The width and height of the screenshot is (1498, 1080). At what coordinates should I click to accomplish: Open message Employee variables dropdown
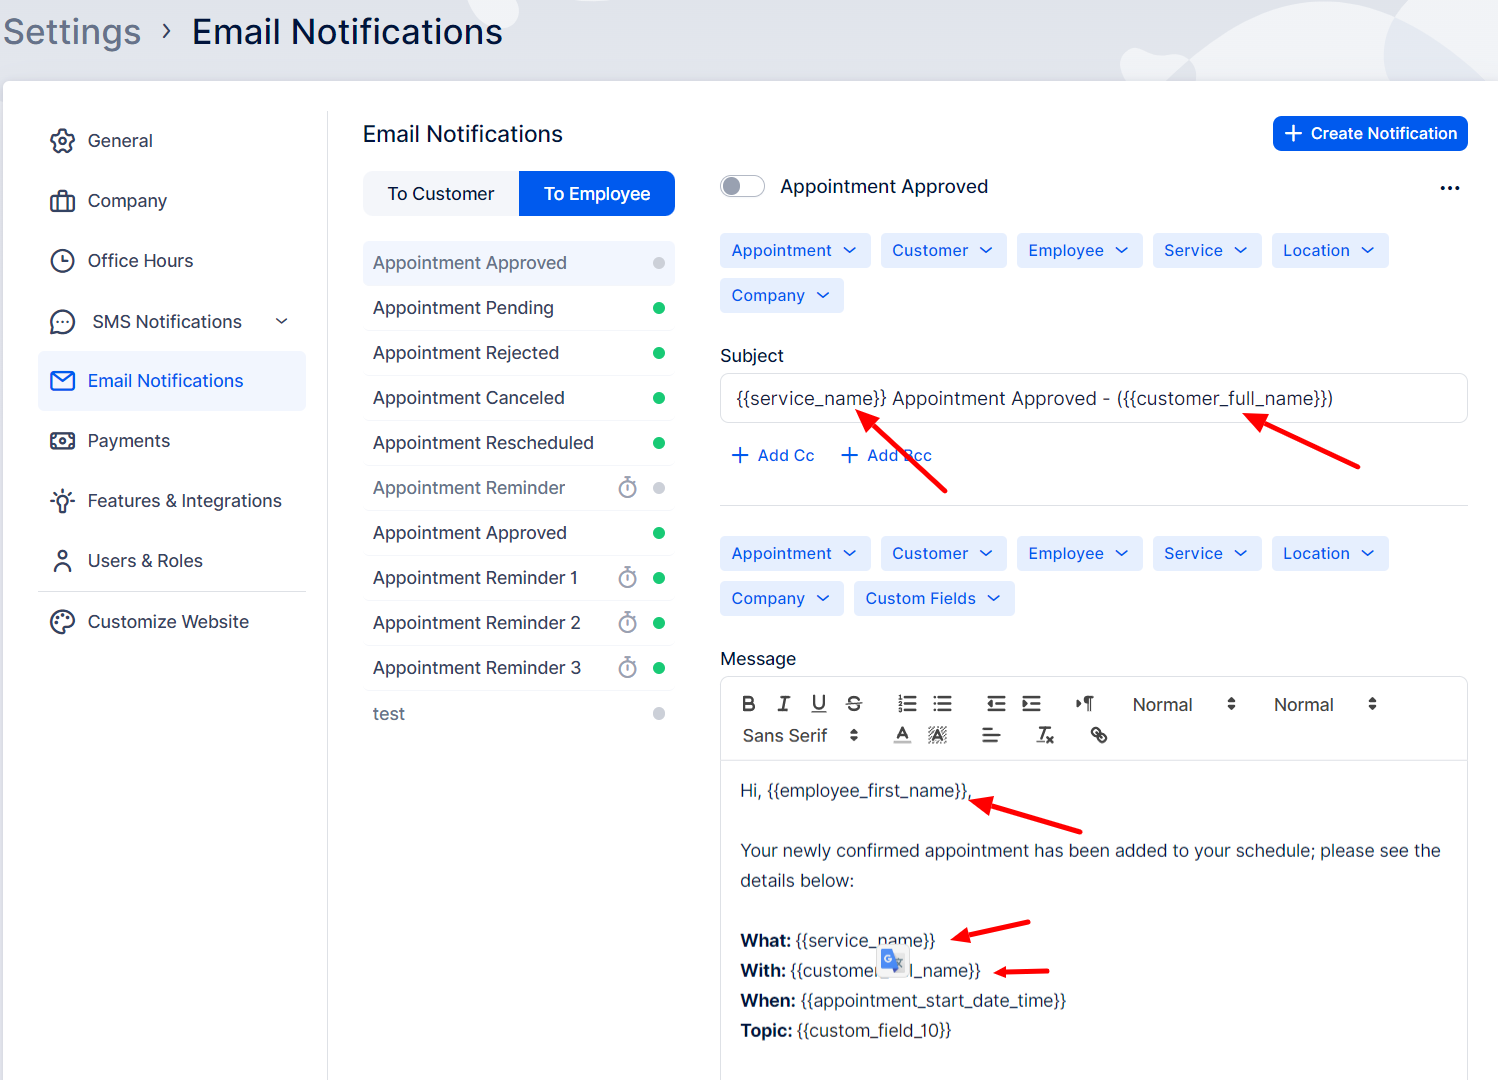pyautogui.click(x=1079, y=553)
